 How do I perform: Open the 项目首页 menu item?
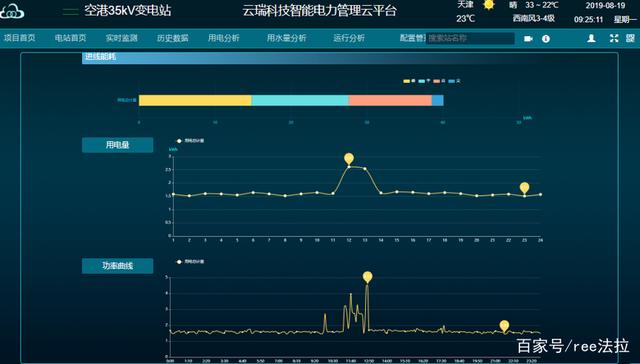click(x=20, y=38)
